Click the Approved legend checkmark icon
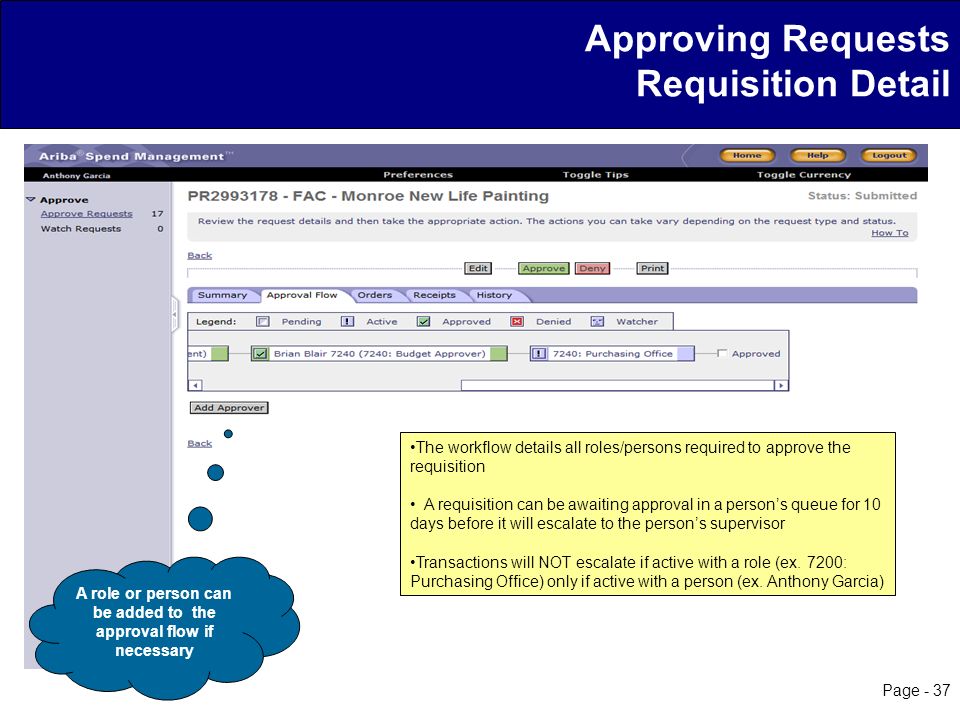 423,321
